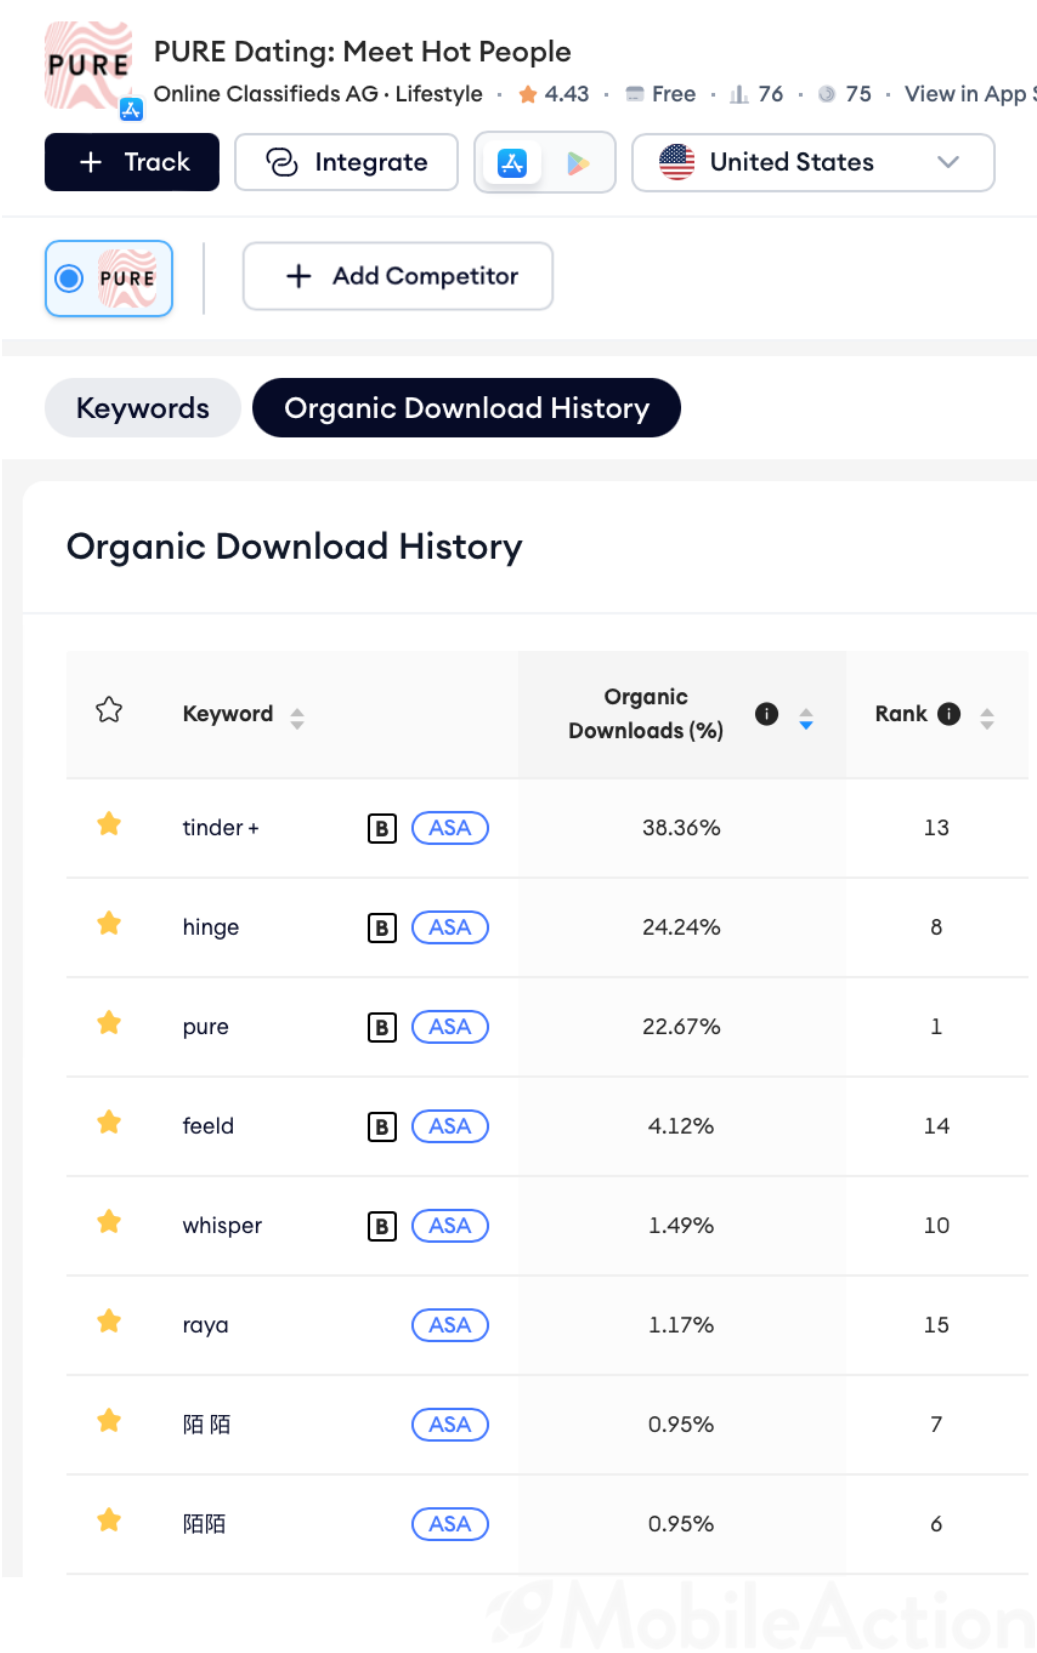Sort by Organic Downloads column arrows
Viewport: 1037px width, 1653px height.
tap(806, 718)
